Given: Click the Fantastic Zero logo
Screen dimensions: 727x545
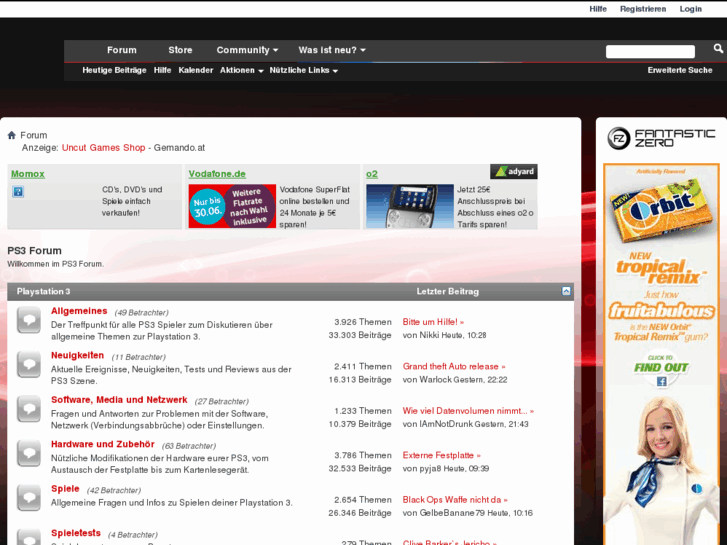Looking at the screenshot, I should (x=661, y=138).
